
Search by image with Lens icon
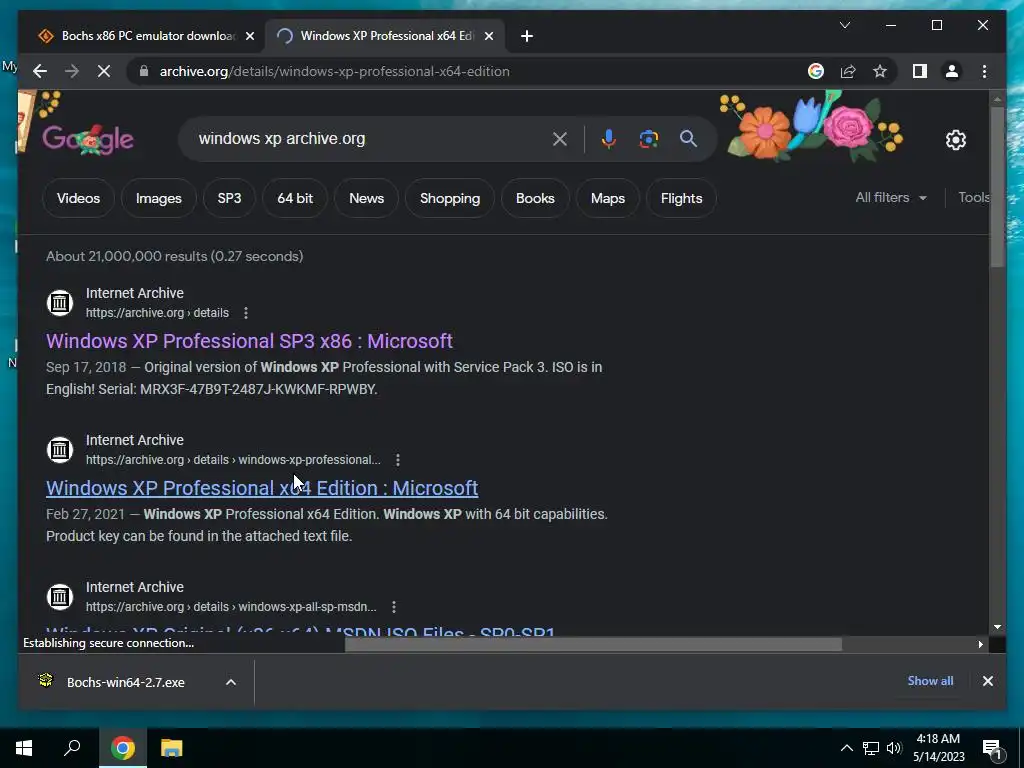pyautogui.click(x=648, y=138)
